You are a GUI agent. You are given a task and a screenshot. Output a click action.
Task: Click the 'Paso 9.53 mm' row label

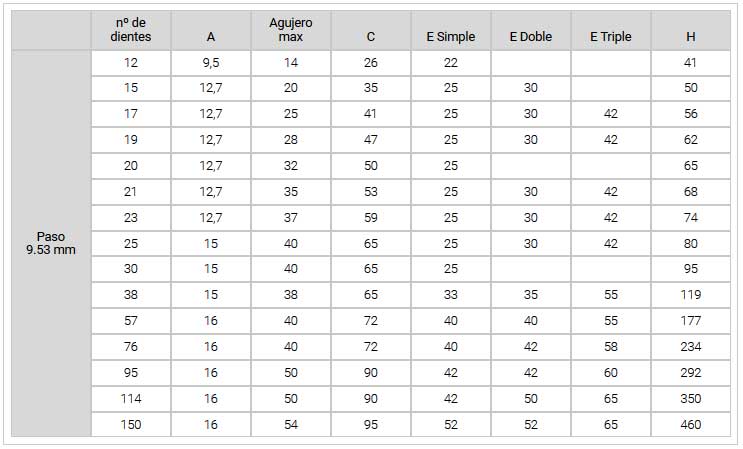point(51,243)
